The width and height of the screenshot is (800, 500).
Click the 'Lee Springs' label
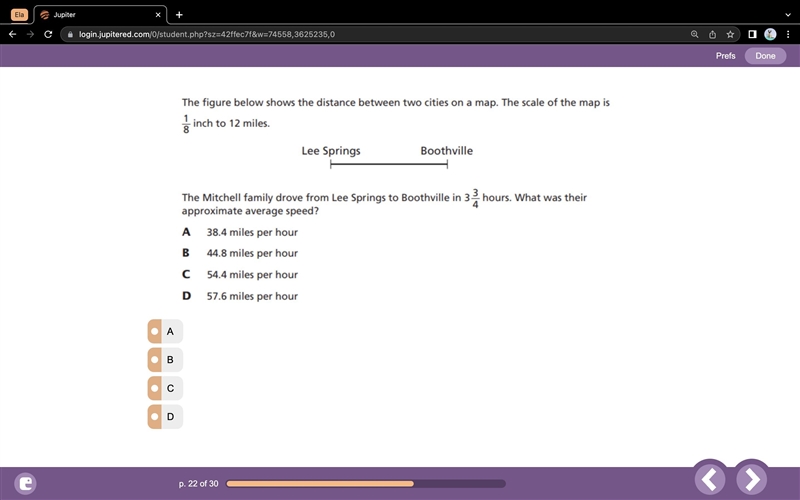click(331, 151)
